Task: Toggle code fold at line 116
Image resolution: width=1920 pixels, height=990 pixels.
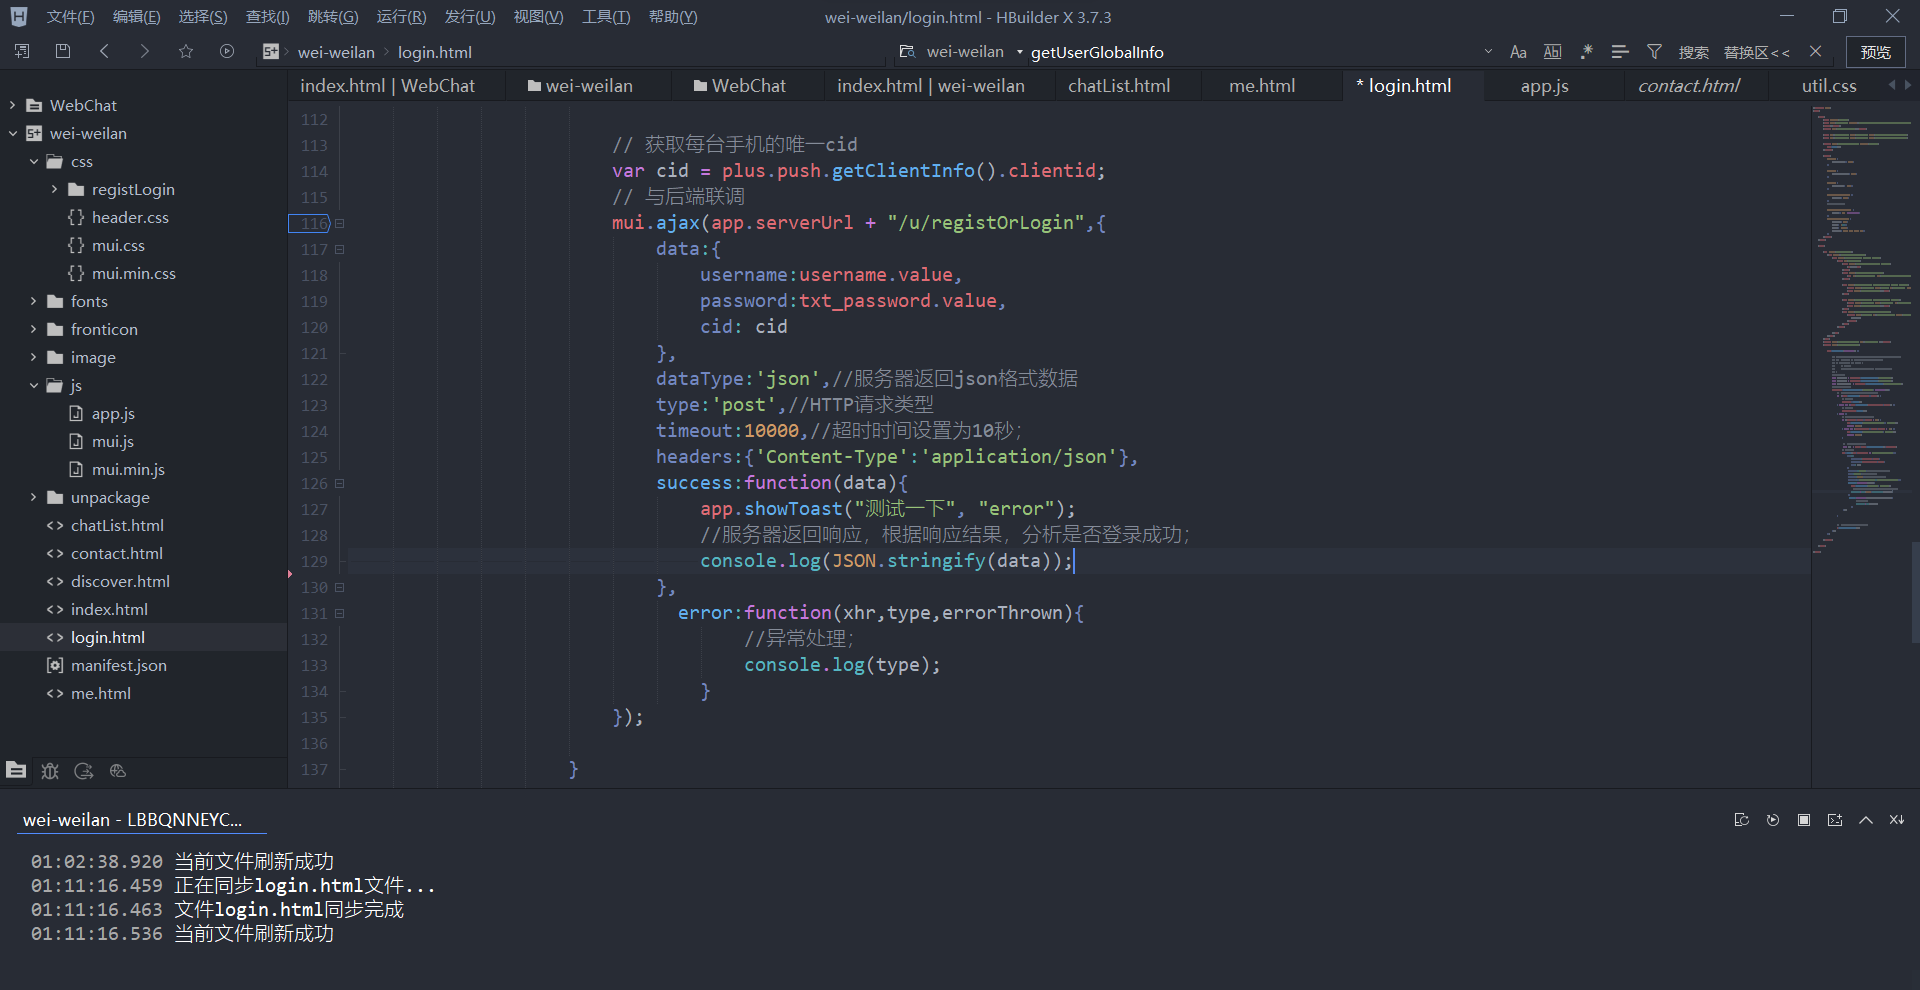Action: (340, 223)
